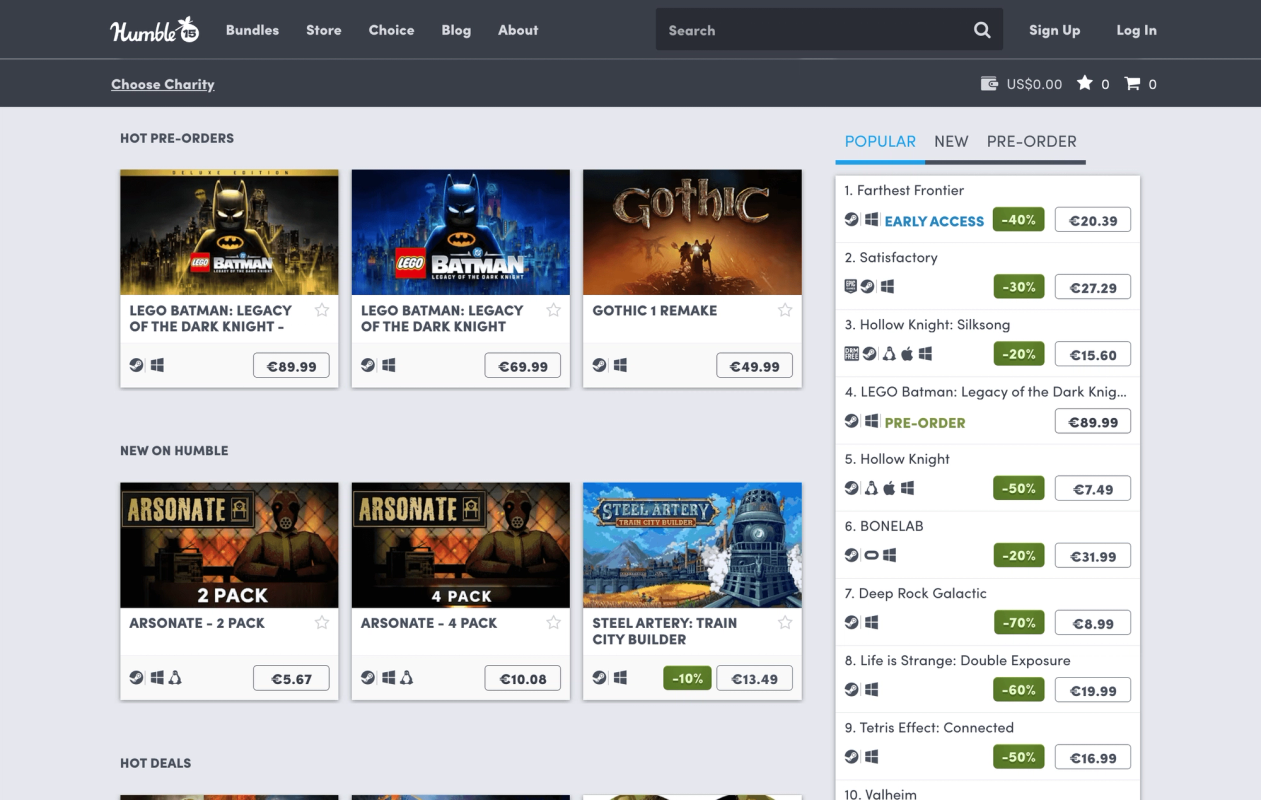Click Steam icon on Gothic 1 Remake card
Image resolution: width=1261 pixels, height=800 pixels.
pos(599,365)
